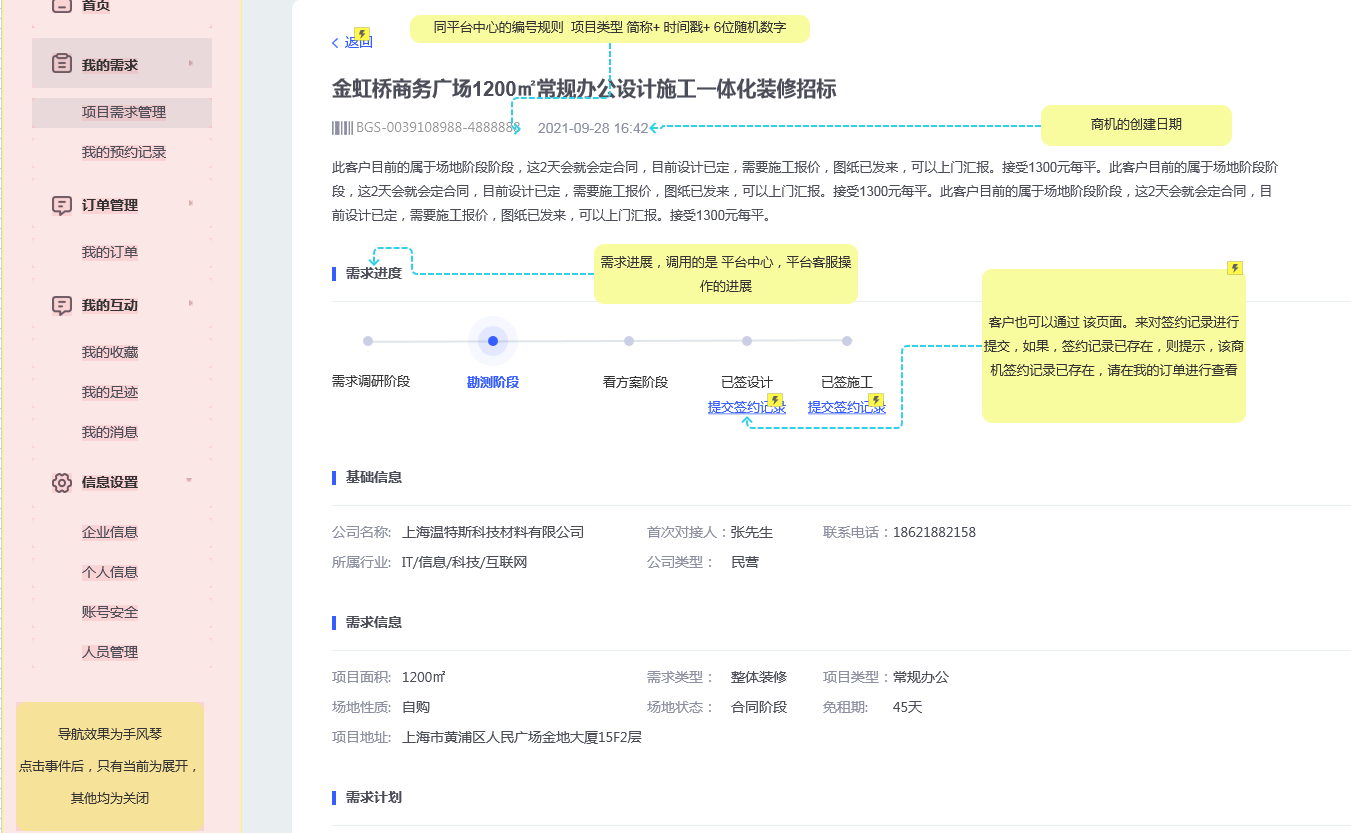Click the 我的互动 chat icon

click(x=62, y=305)
